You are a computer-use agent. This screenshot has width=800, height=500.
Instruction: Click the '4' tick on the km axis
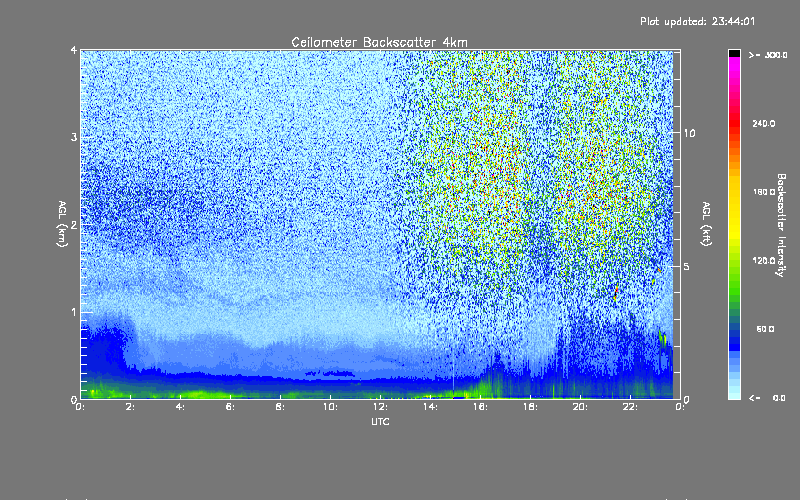pyautogui.click(x=74, y=51)
